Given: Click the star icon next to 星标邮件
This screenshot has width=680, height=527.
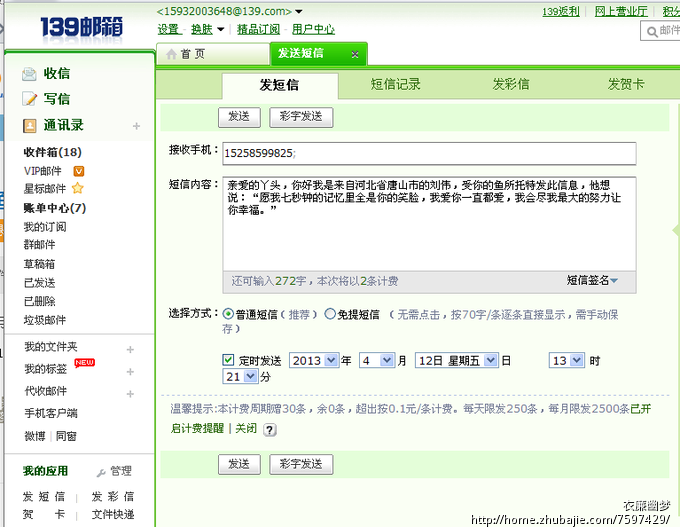Looking at the screenshot, I should pos(78,188).
